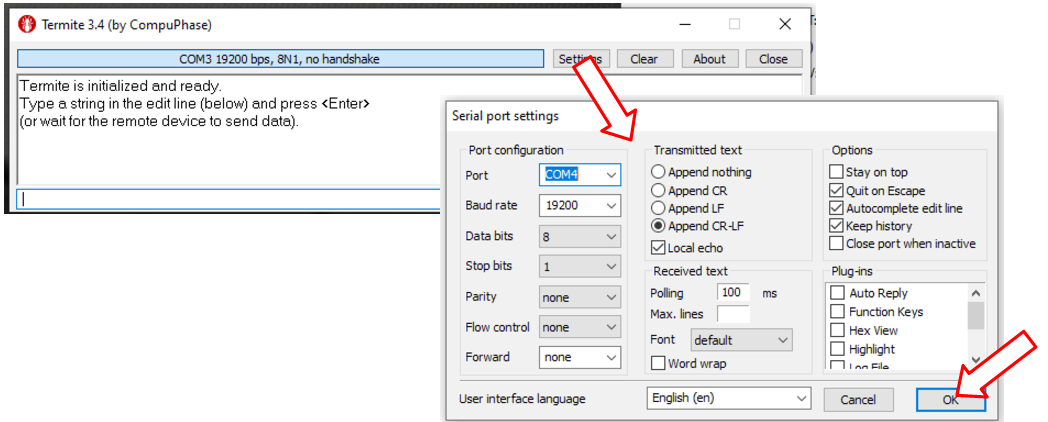
Task: Open the Forward dropdown
Action: click(x=579, y=357)
